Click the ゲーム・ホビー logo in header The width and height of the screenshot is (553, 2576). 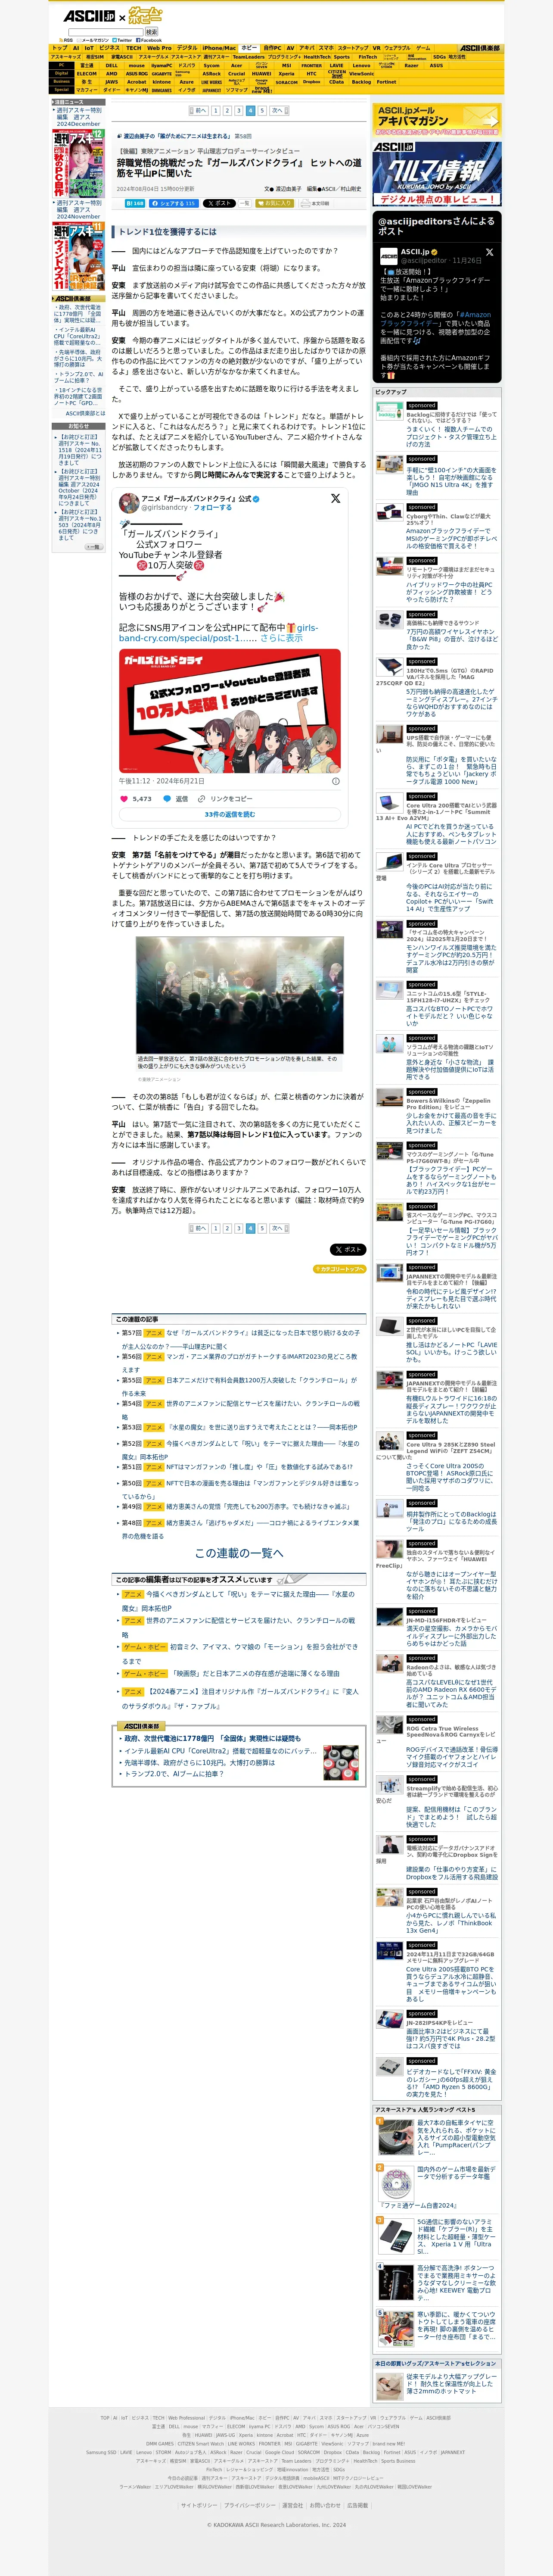145,17
